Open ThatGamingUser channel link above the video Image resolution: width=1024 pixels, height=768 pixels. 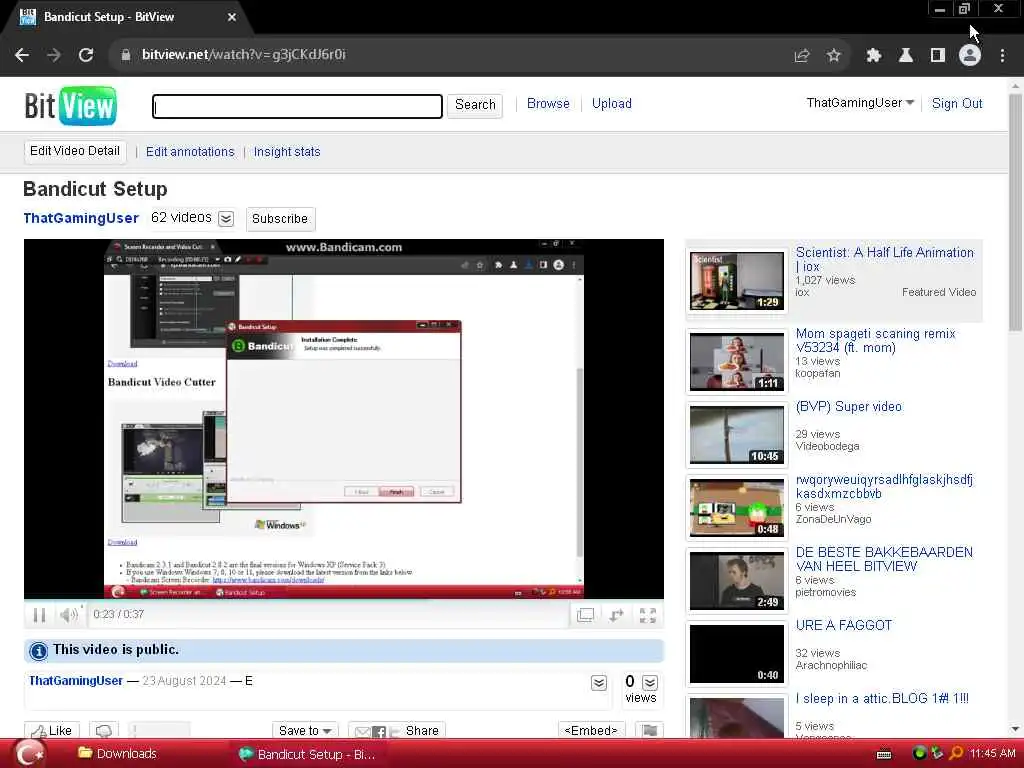coord(81,218)
